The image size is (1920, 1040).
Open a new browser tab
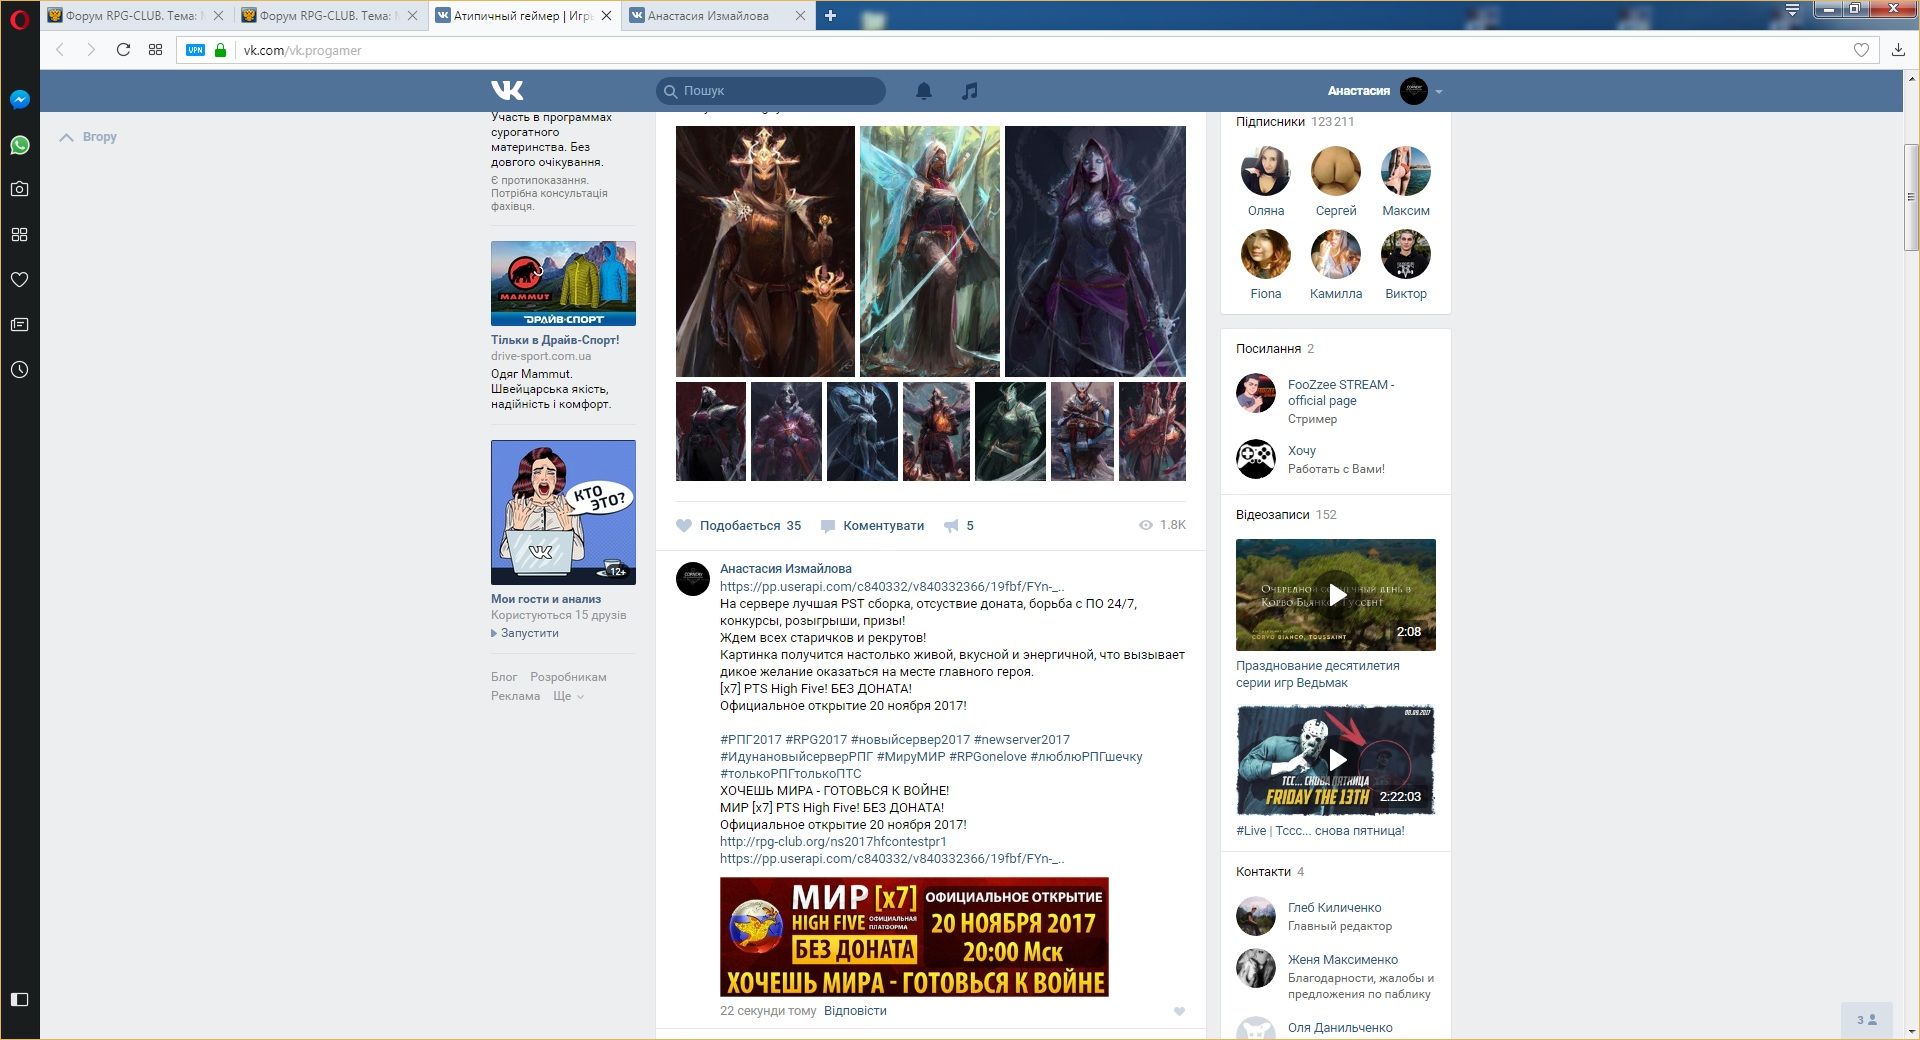pos(830,15)
